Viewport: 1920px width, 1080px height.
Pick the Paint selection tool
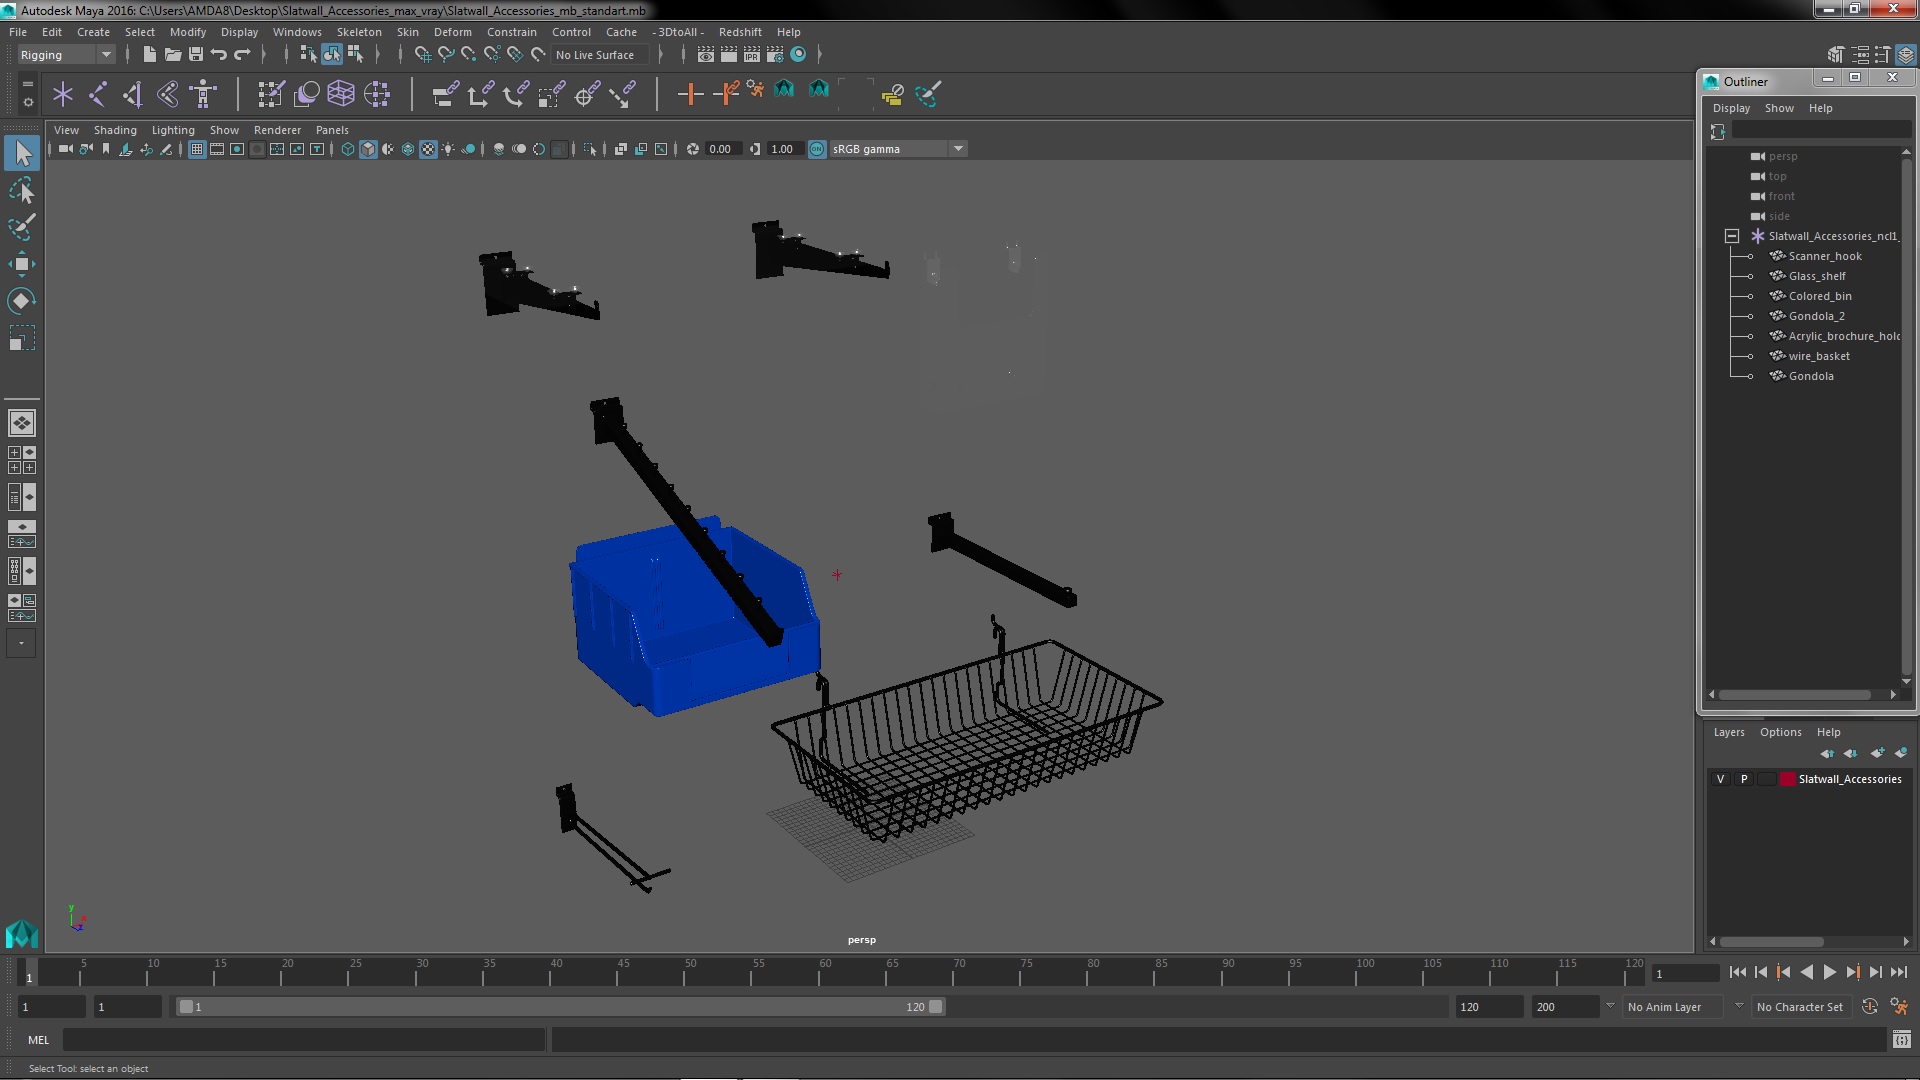click(x=22, y=227)
